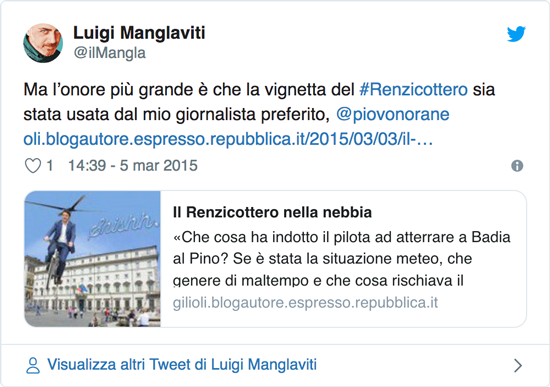Expand the chevron arrow at bottom right
550x387 pixels.
[518, 365]
